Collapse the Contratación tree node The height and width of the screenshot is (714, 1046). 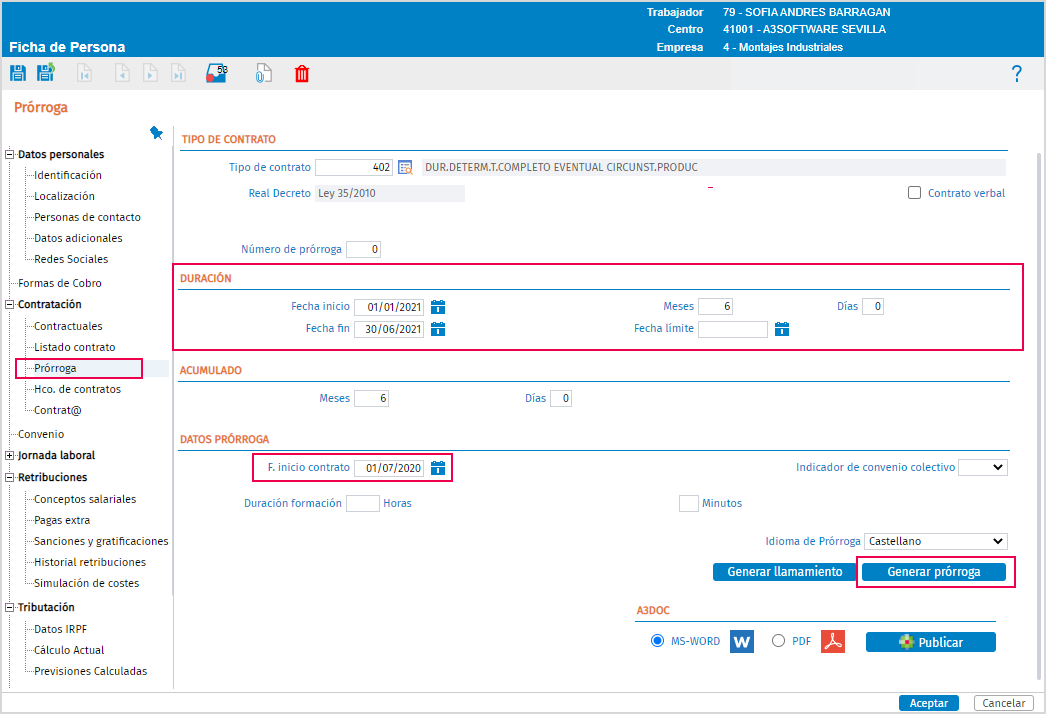click(x=9, y=304)
